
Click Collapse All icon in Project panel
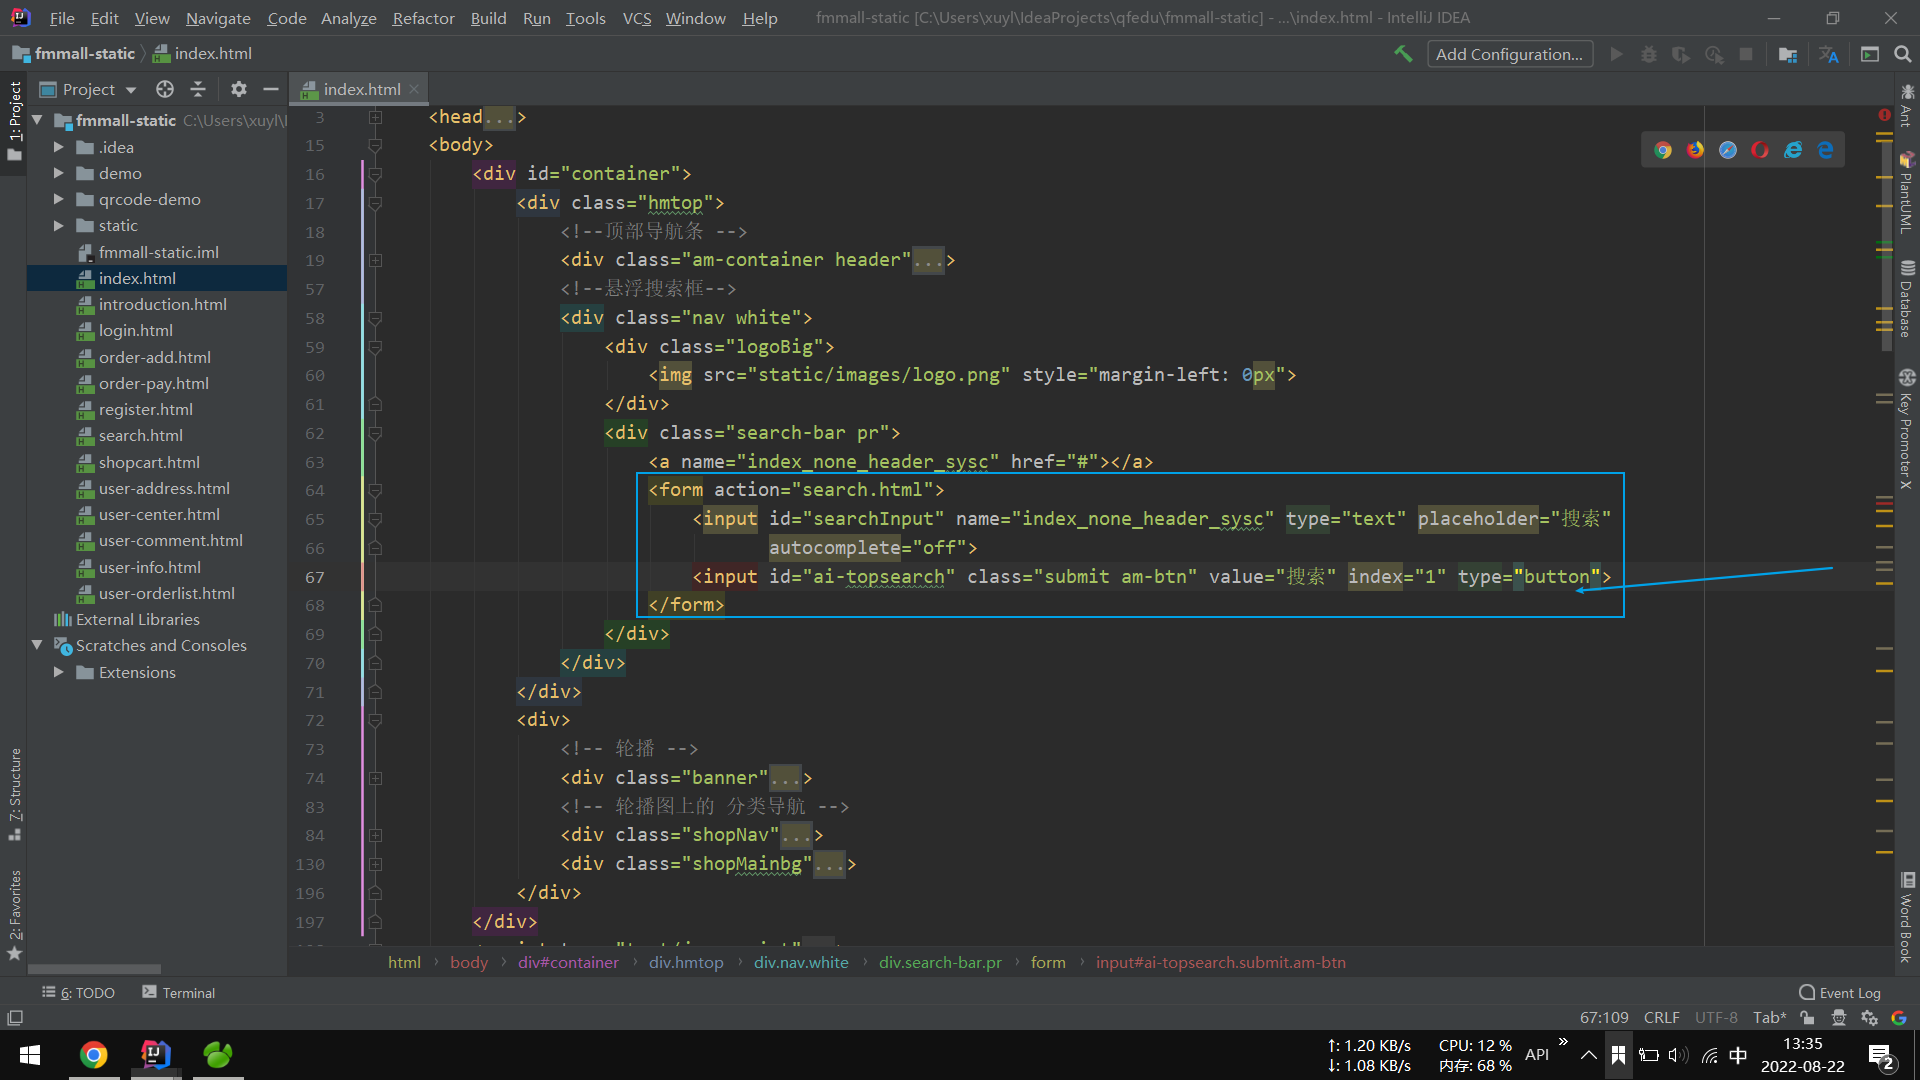click(198, 89)
